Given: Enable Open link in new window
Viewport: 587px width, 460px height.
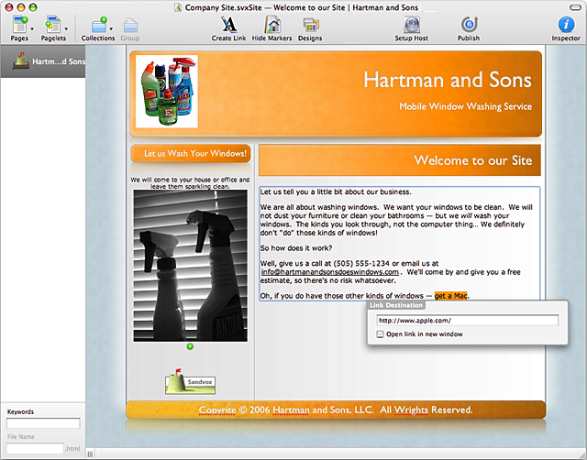Looking at the screenshot, I should click(380, 334).
